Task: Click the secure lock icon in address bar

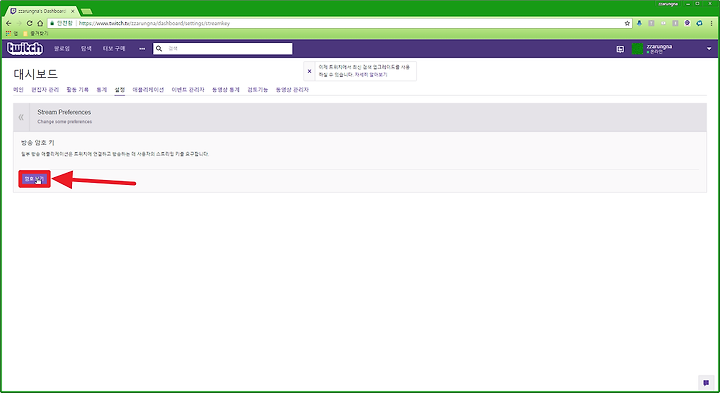Action: tap(52, 23)
